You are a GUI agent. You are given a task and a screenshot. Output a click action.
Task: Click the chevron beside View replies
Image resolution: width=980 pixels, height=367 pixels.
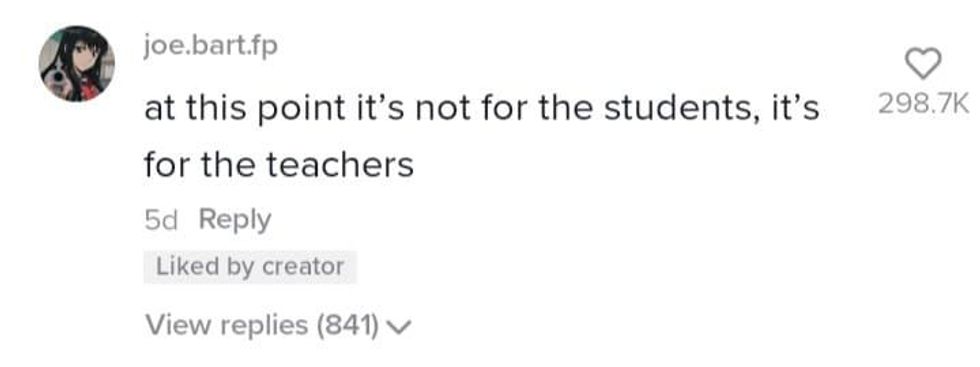[x=399, y=326]
